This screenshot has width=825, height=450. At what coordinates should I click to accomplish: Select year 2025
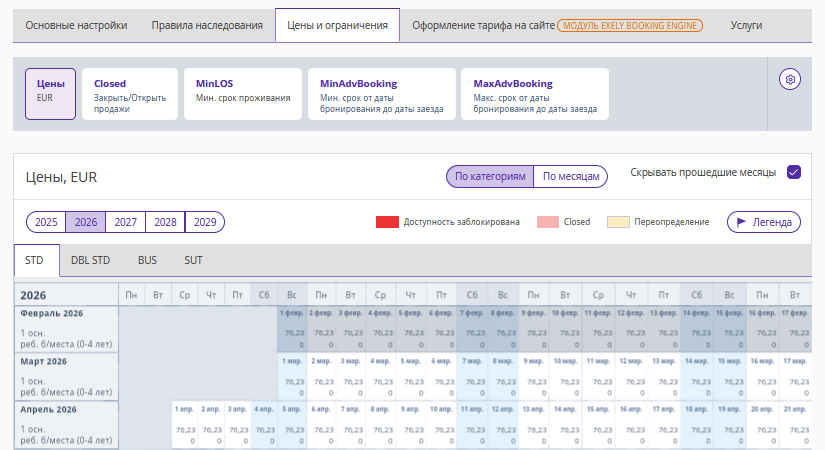pyautogui.click(x=46, y=222)
